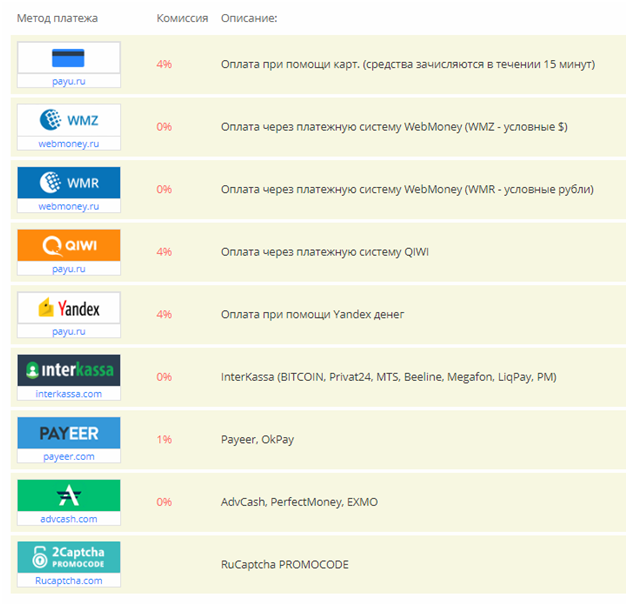
Task: Open webmoney.ru link under WMR
Action: 68,206
